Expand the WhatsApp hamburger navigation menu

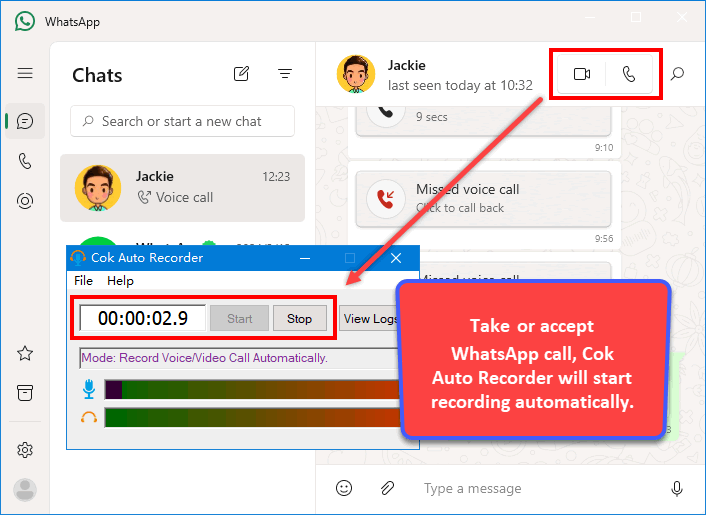[x=25, y=73]
